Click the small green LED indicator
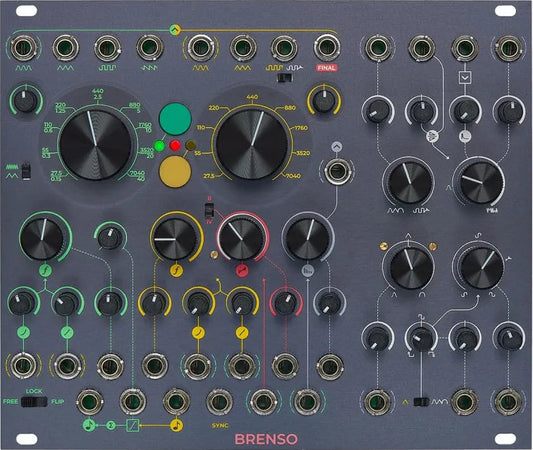The image size is (533, 450). click(159, 146)
